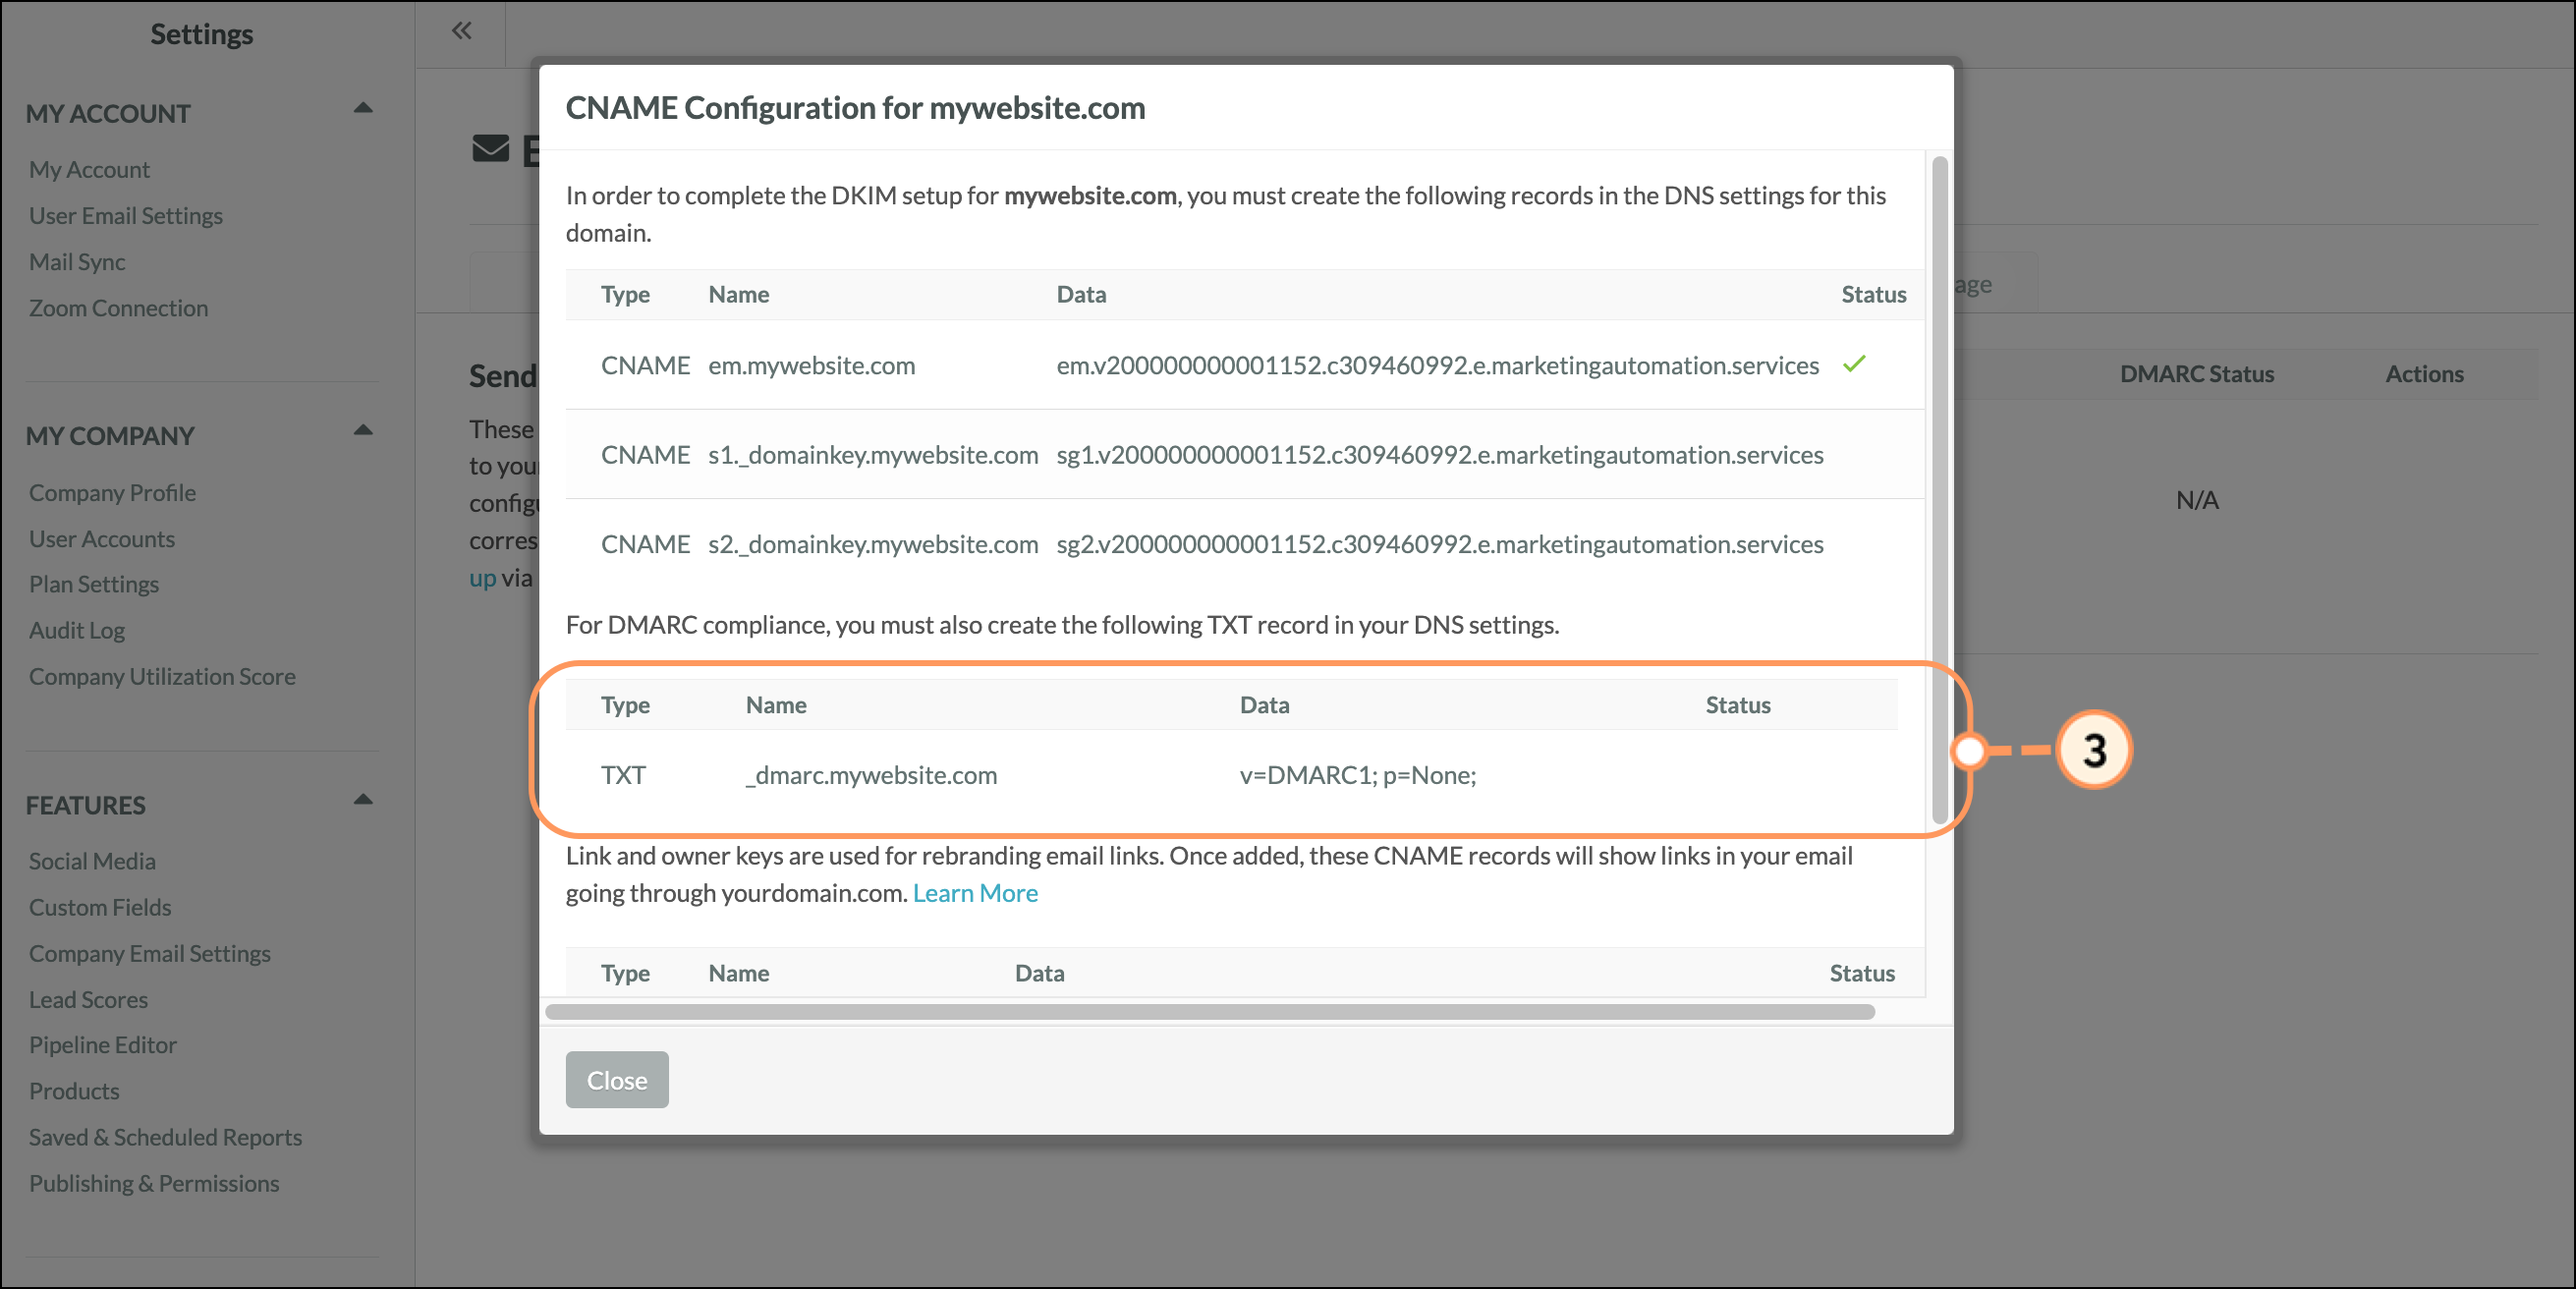View the Audit Log

(77, 630)
